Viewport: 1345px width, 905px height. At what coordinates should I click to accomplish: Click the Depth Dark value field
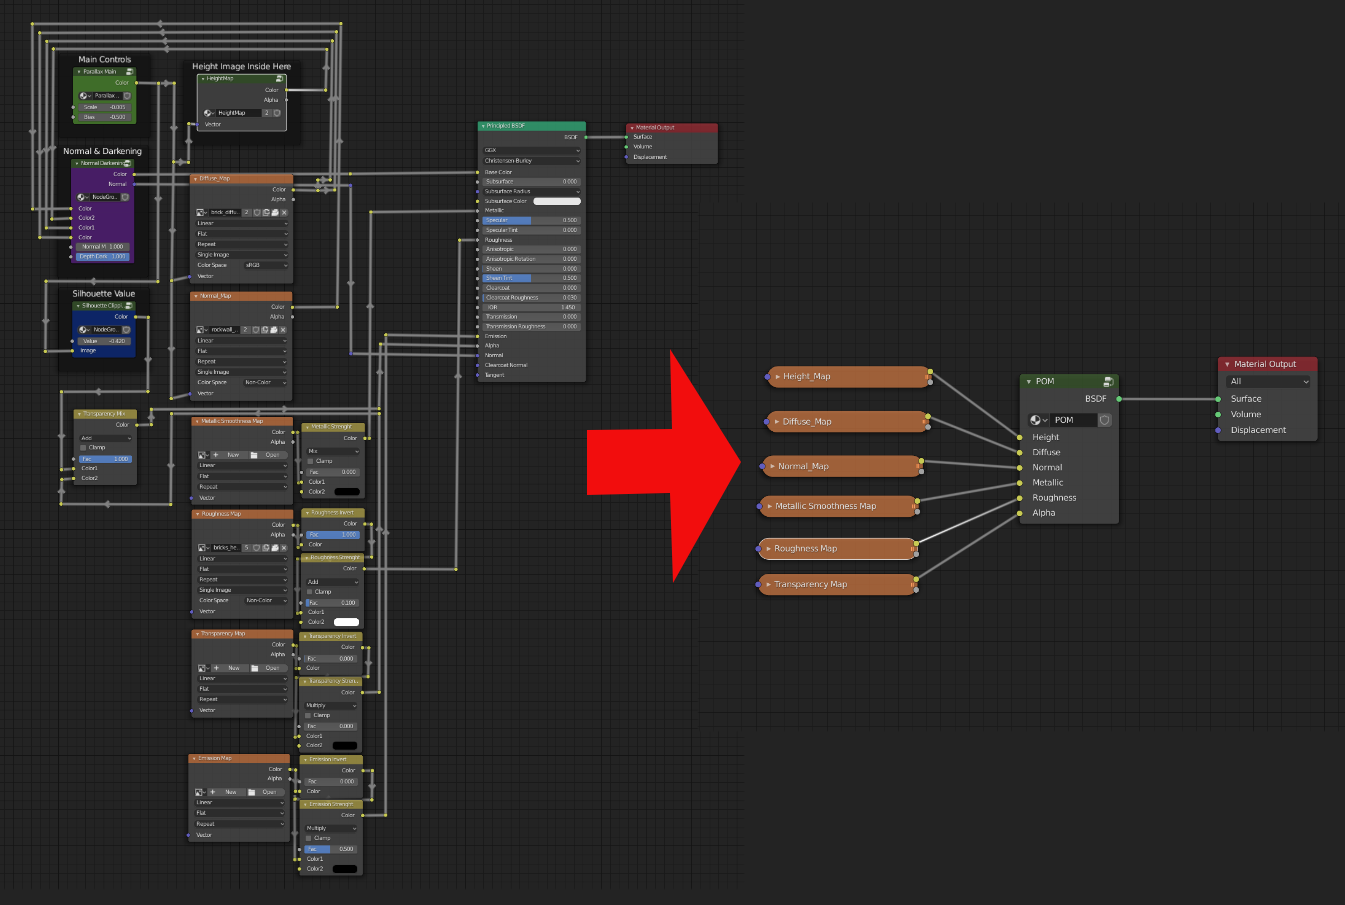pyautogui.click(x=103, y=256)
